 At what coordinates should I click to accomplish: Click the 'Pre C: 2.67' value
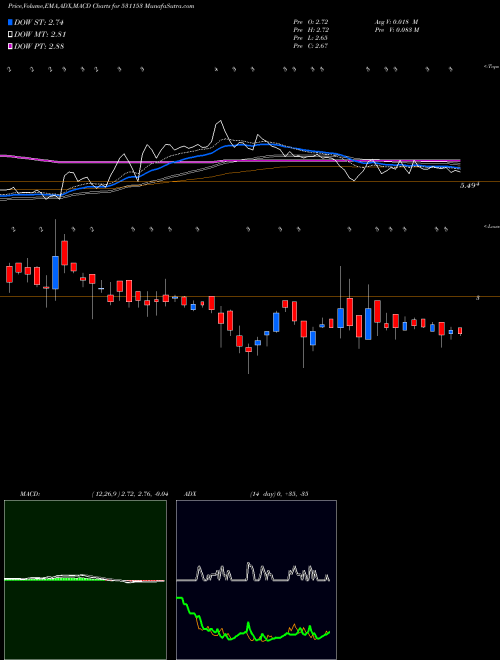coord(311,46)
